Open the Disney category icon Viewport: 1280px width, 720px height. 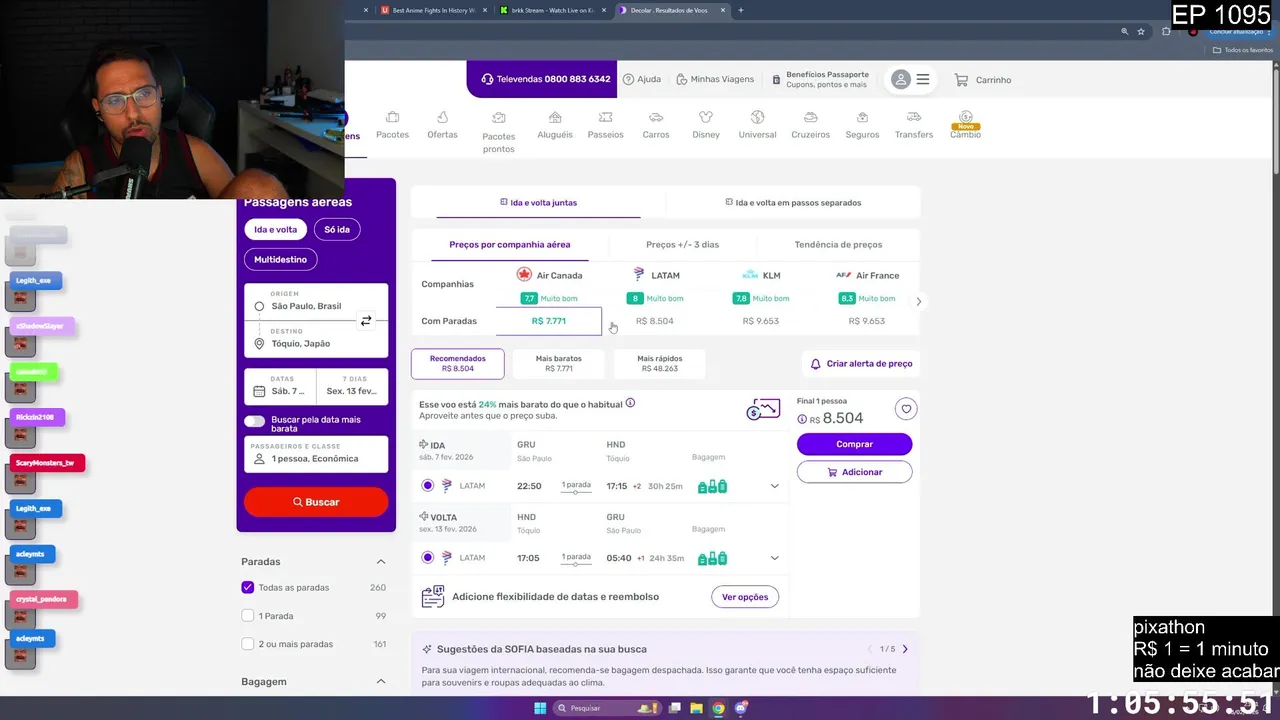click(x=706, y=118)
